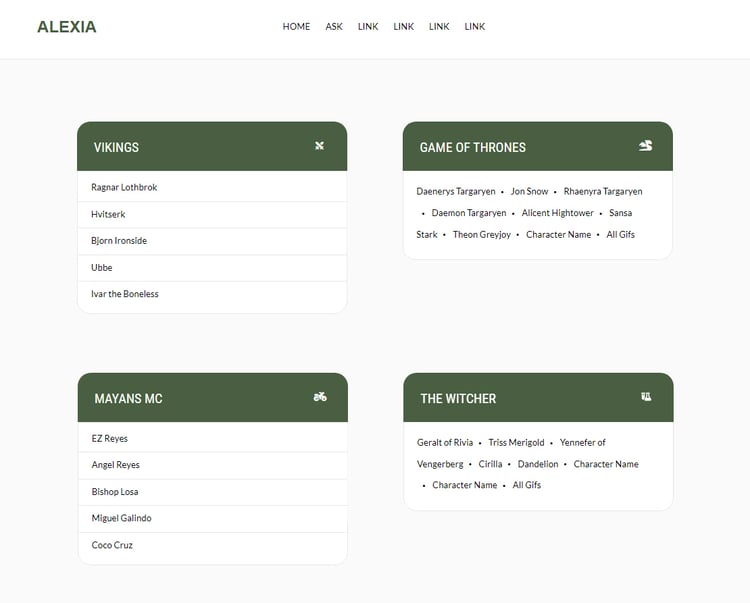Screen dimensions: 750x603
Task: Choose Bjorn Ironside from Vikings list
Action: [212, 241]
